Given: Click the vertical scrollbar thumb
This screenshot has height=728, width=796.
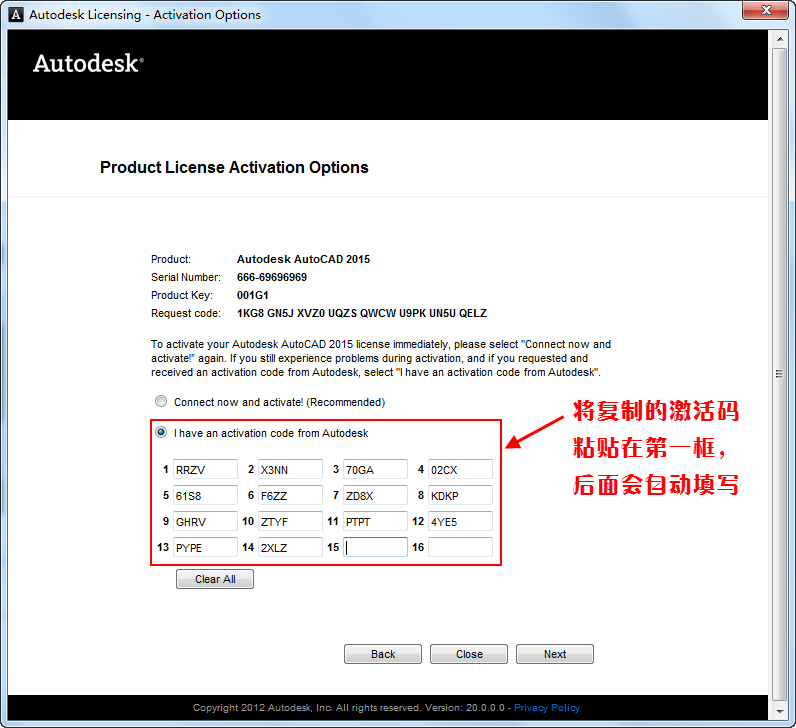Looking at the screenshot, I should [780, 374].
